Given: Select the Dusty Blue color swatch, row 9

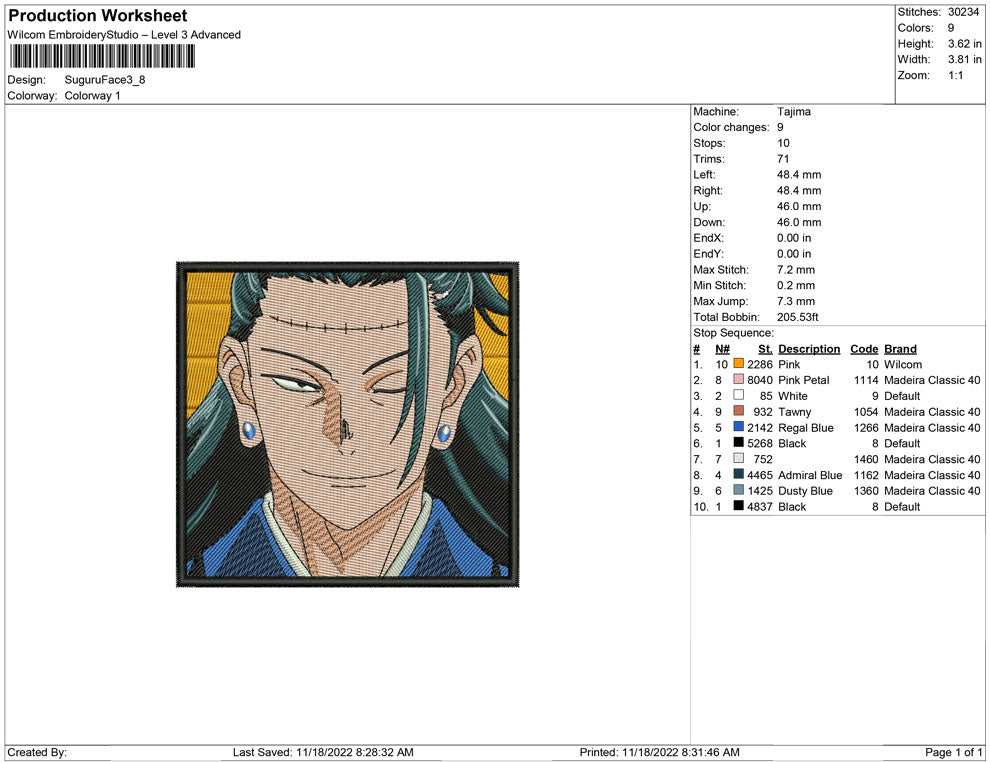Looking at the screenshot, I should click(738, 490).
